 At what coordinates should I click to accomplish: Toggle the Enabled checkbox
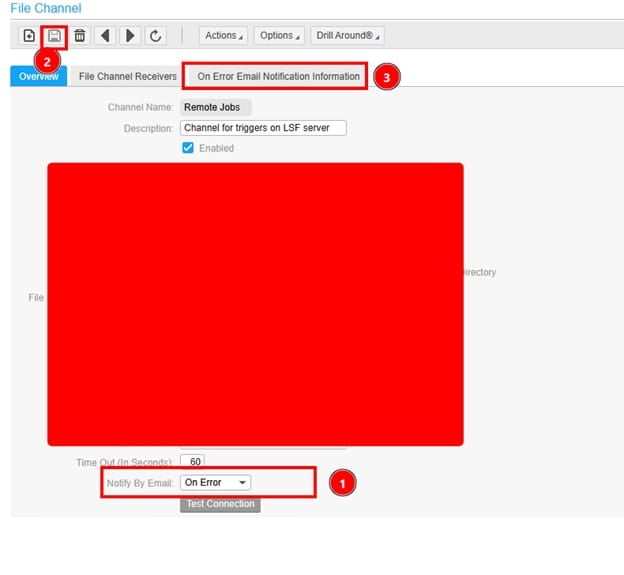coord(188,148)
